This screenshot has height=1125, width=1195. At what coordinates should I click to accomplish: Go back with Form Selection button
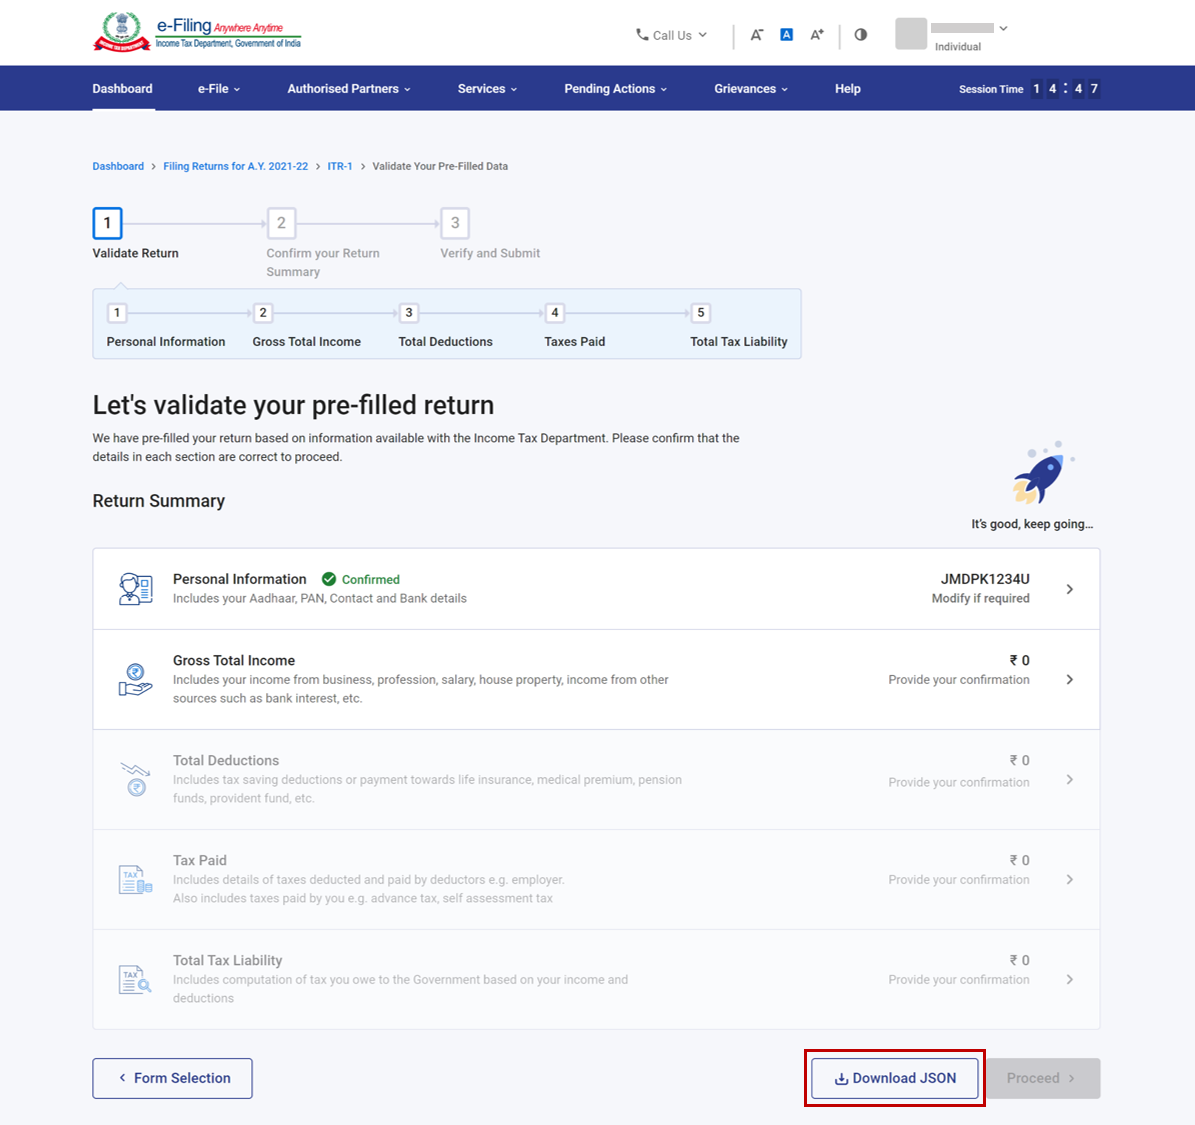point(172,1078)
